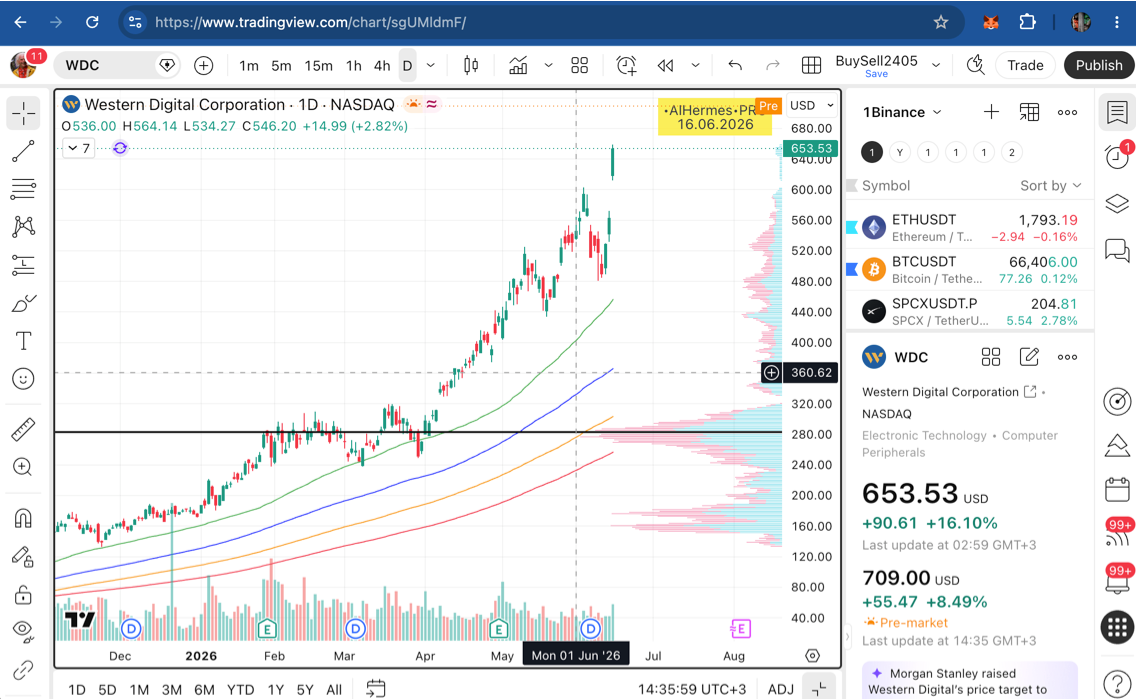Expand the timeframe interval dropdown
The height and width of the screenshot is (699, 1136).
[x=430, y=65]
